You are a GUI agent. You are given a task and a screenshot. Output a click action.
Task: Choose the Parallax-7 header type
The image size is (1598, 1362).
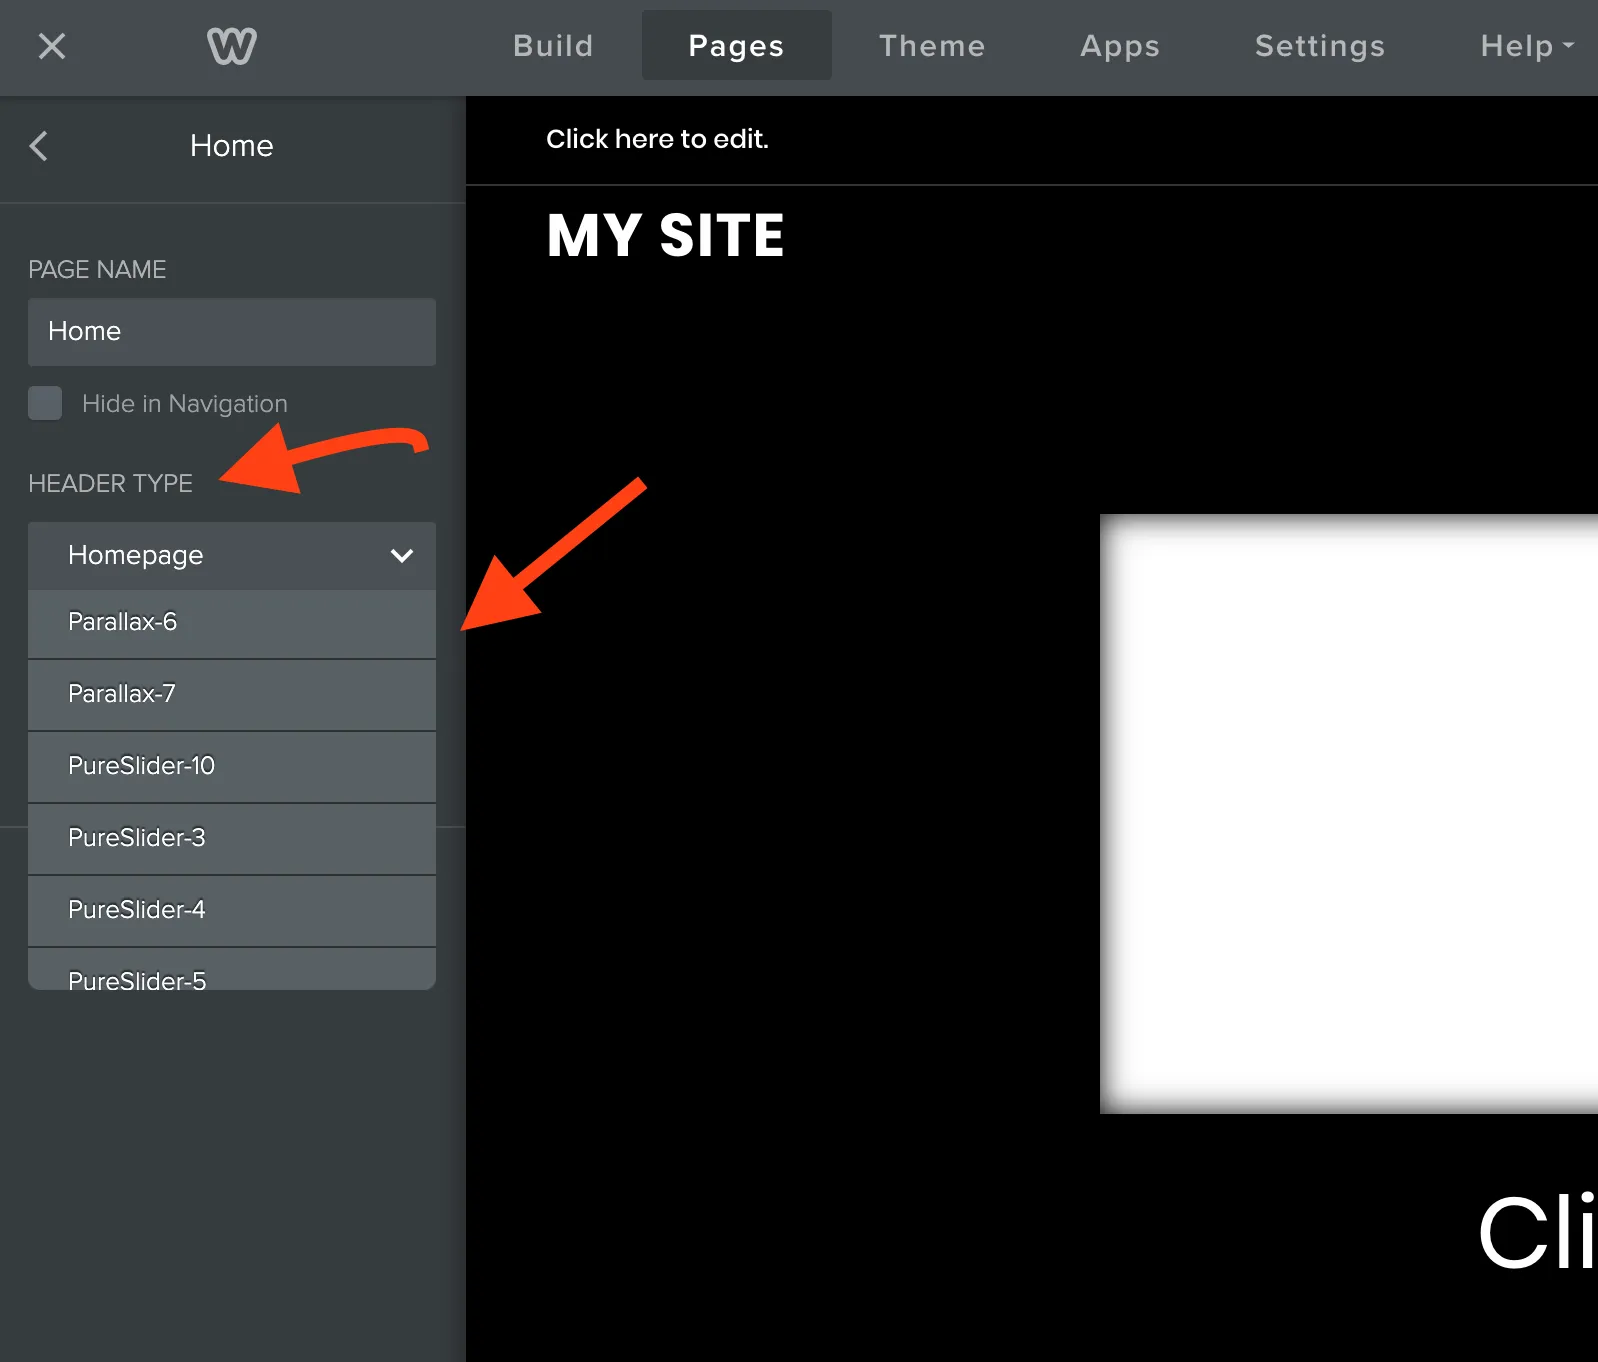point(232,695)
